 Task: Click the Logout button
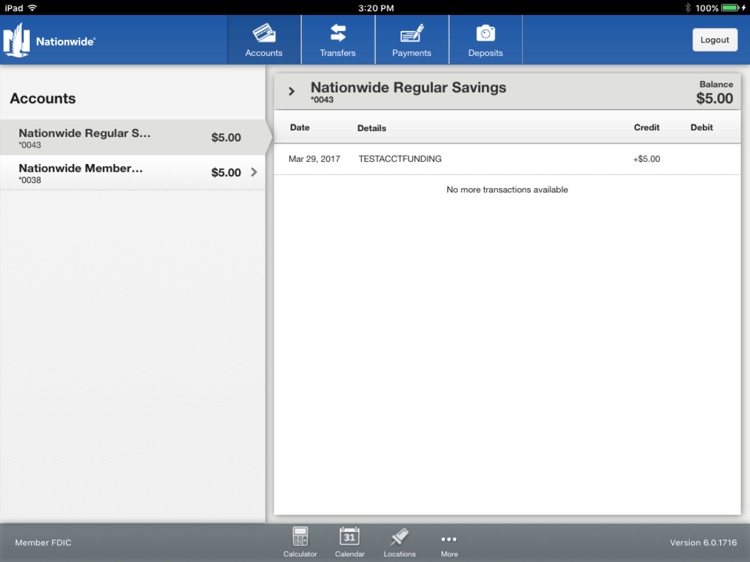(x=715, y=40)
